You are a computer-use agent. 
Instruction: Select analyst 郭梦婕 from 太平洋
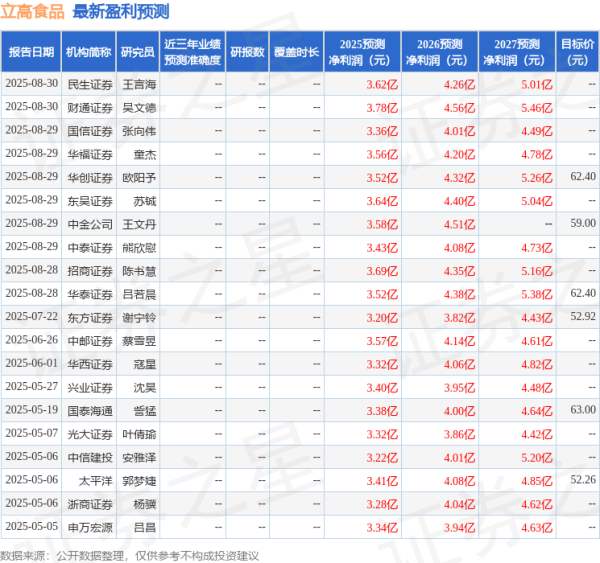pos(138,479)
